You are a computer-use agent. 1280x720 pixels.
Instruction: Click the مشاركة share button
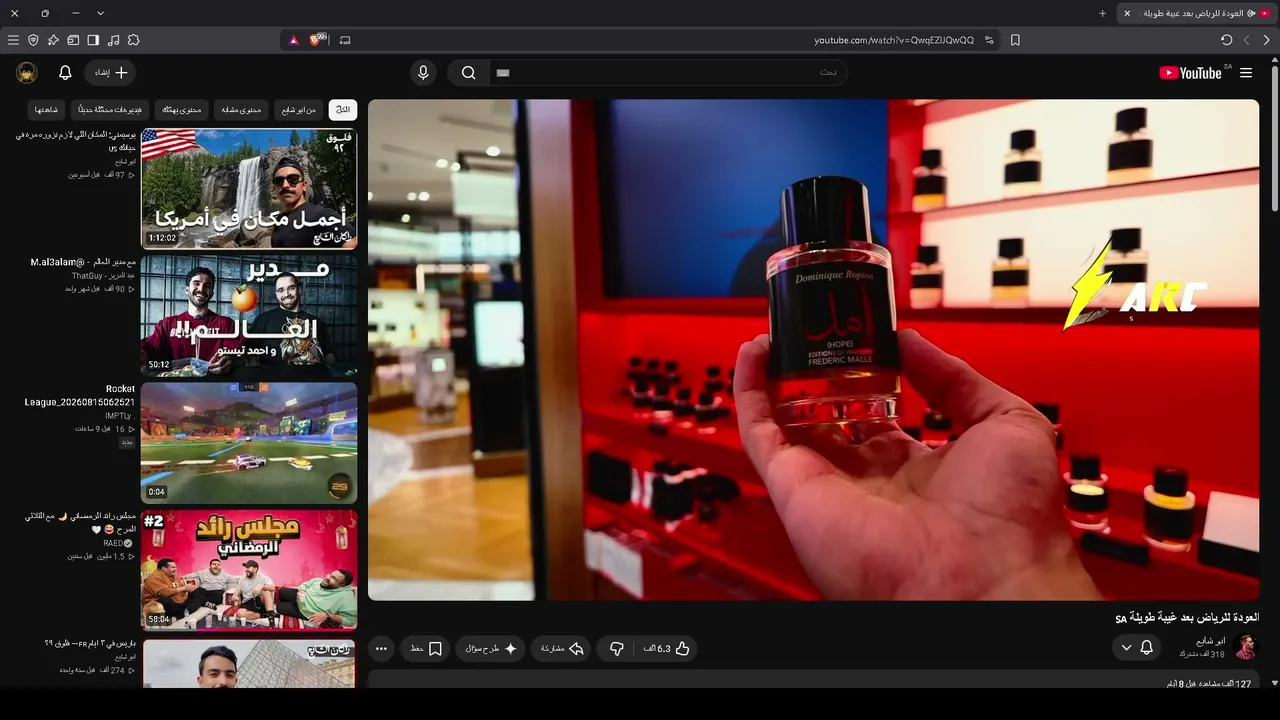561,648
